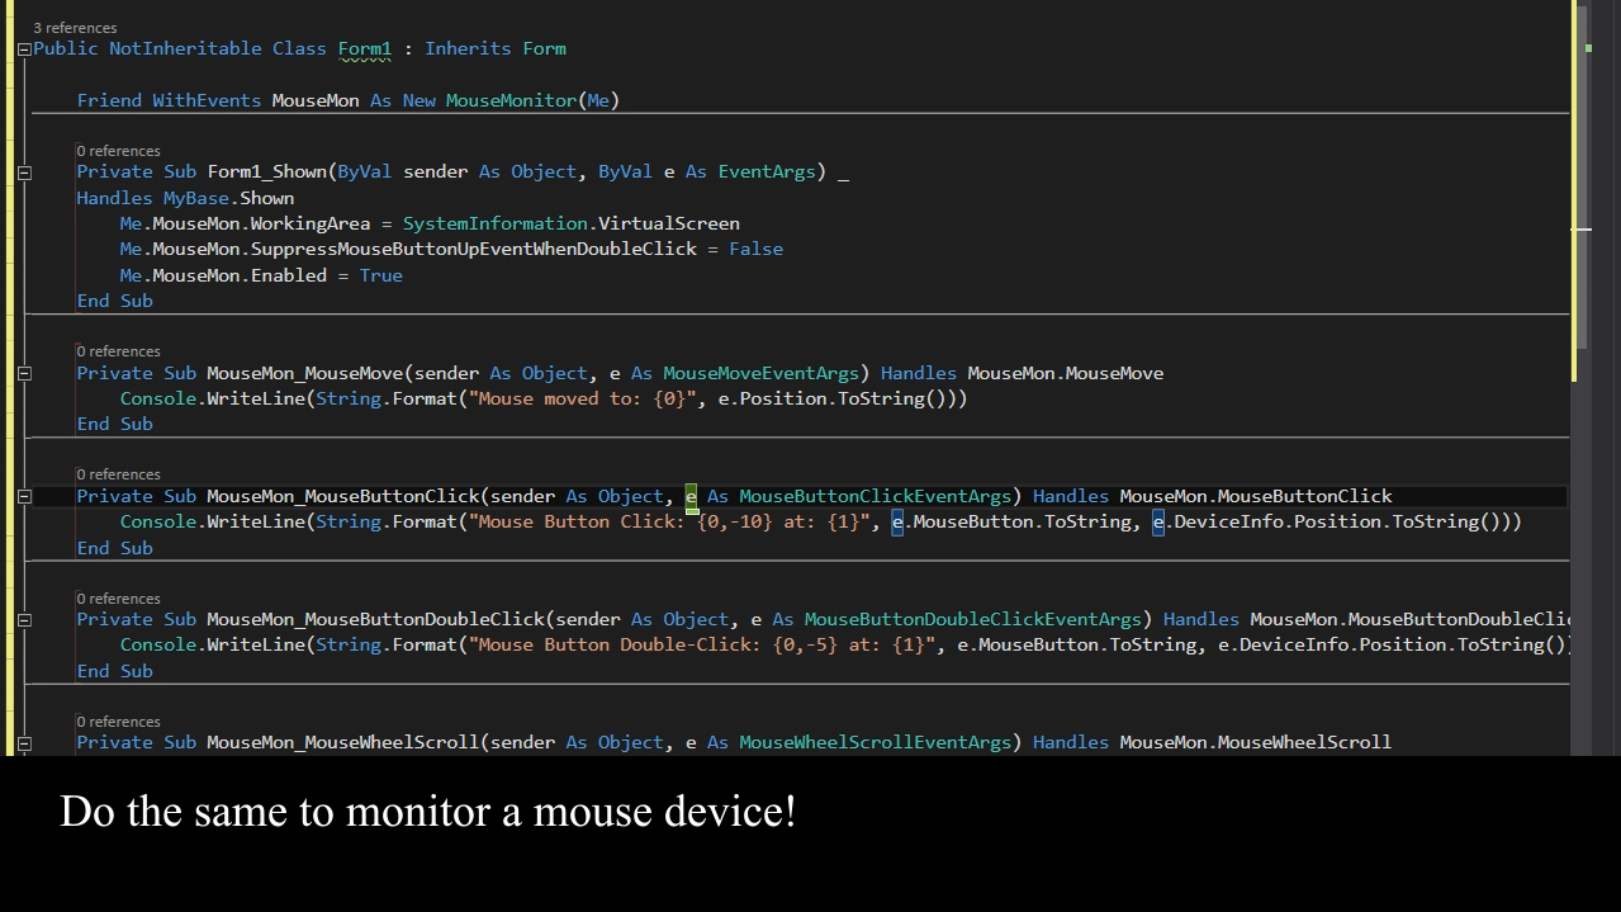Select the SystemInformation.VirtualScreen identifier

click(x=570, y=222)
